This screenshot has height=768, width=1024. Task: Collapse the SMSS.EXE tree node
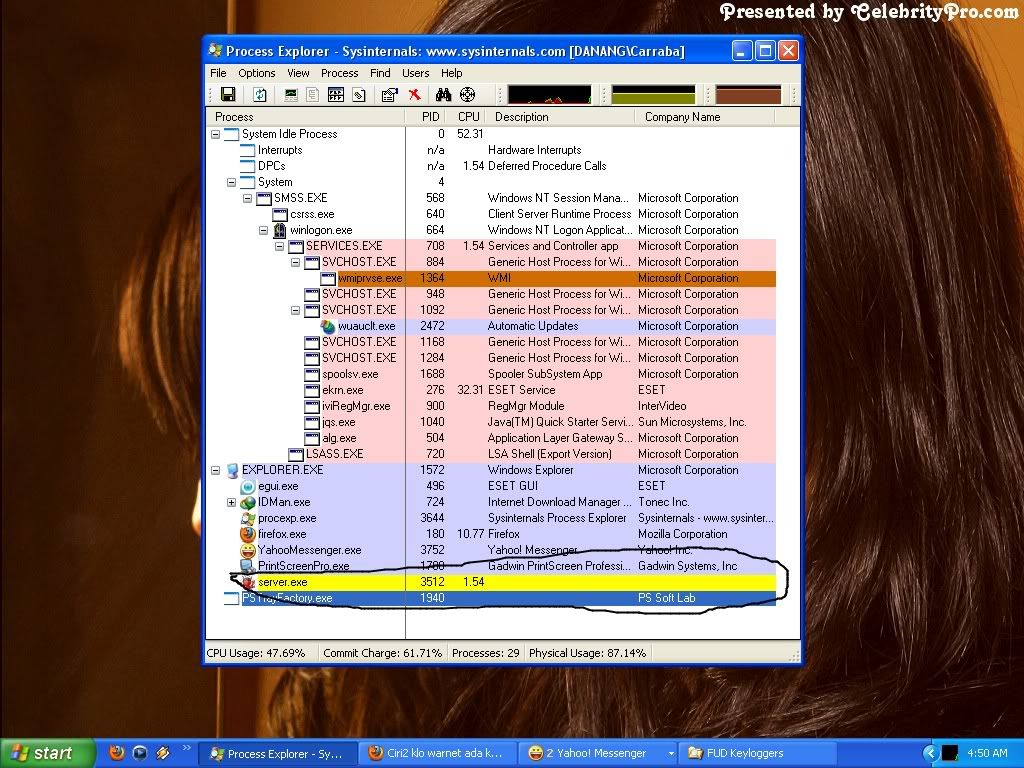(x=248, y=199)
